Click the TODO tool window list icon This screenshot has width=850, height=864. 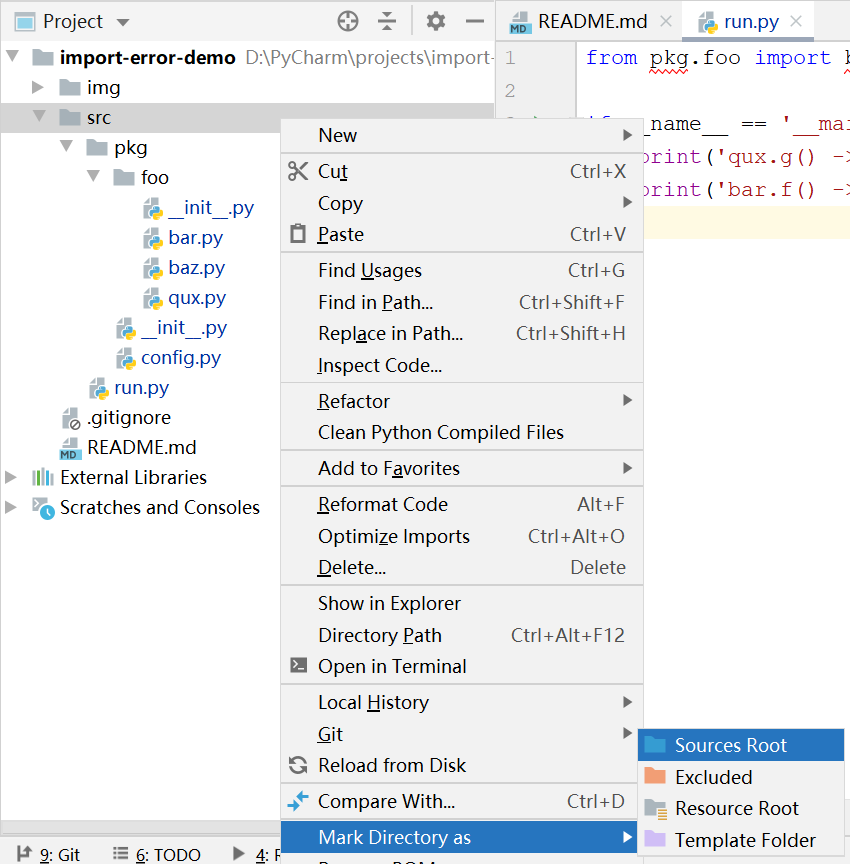click(120, 854)
